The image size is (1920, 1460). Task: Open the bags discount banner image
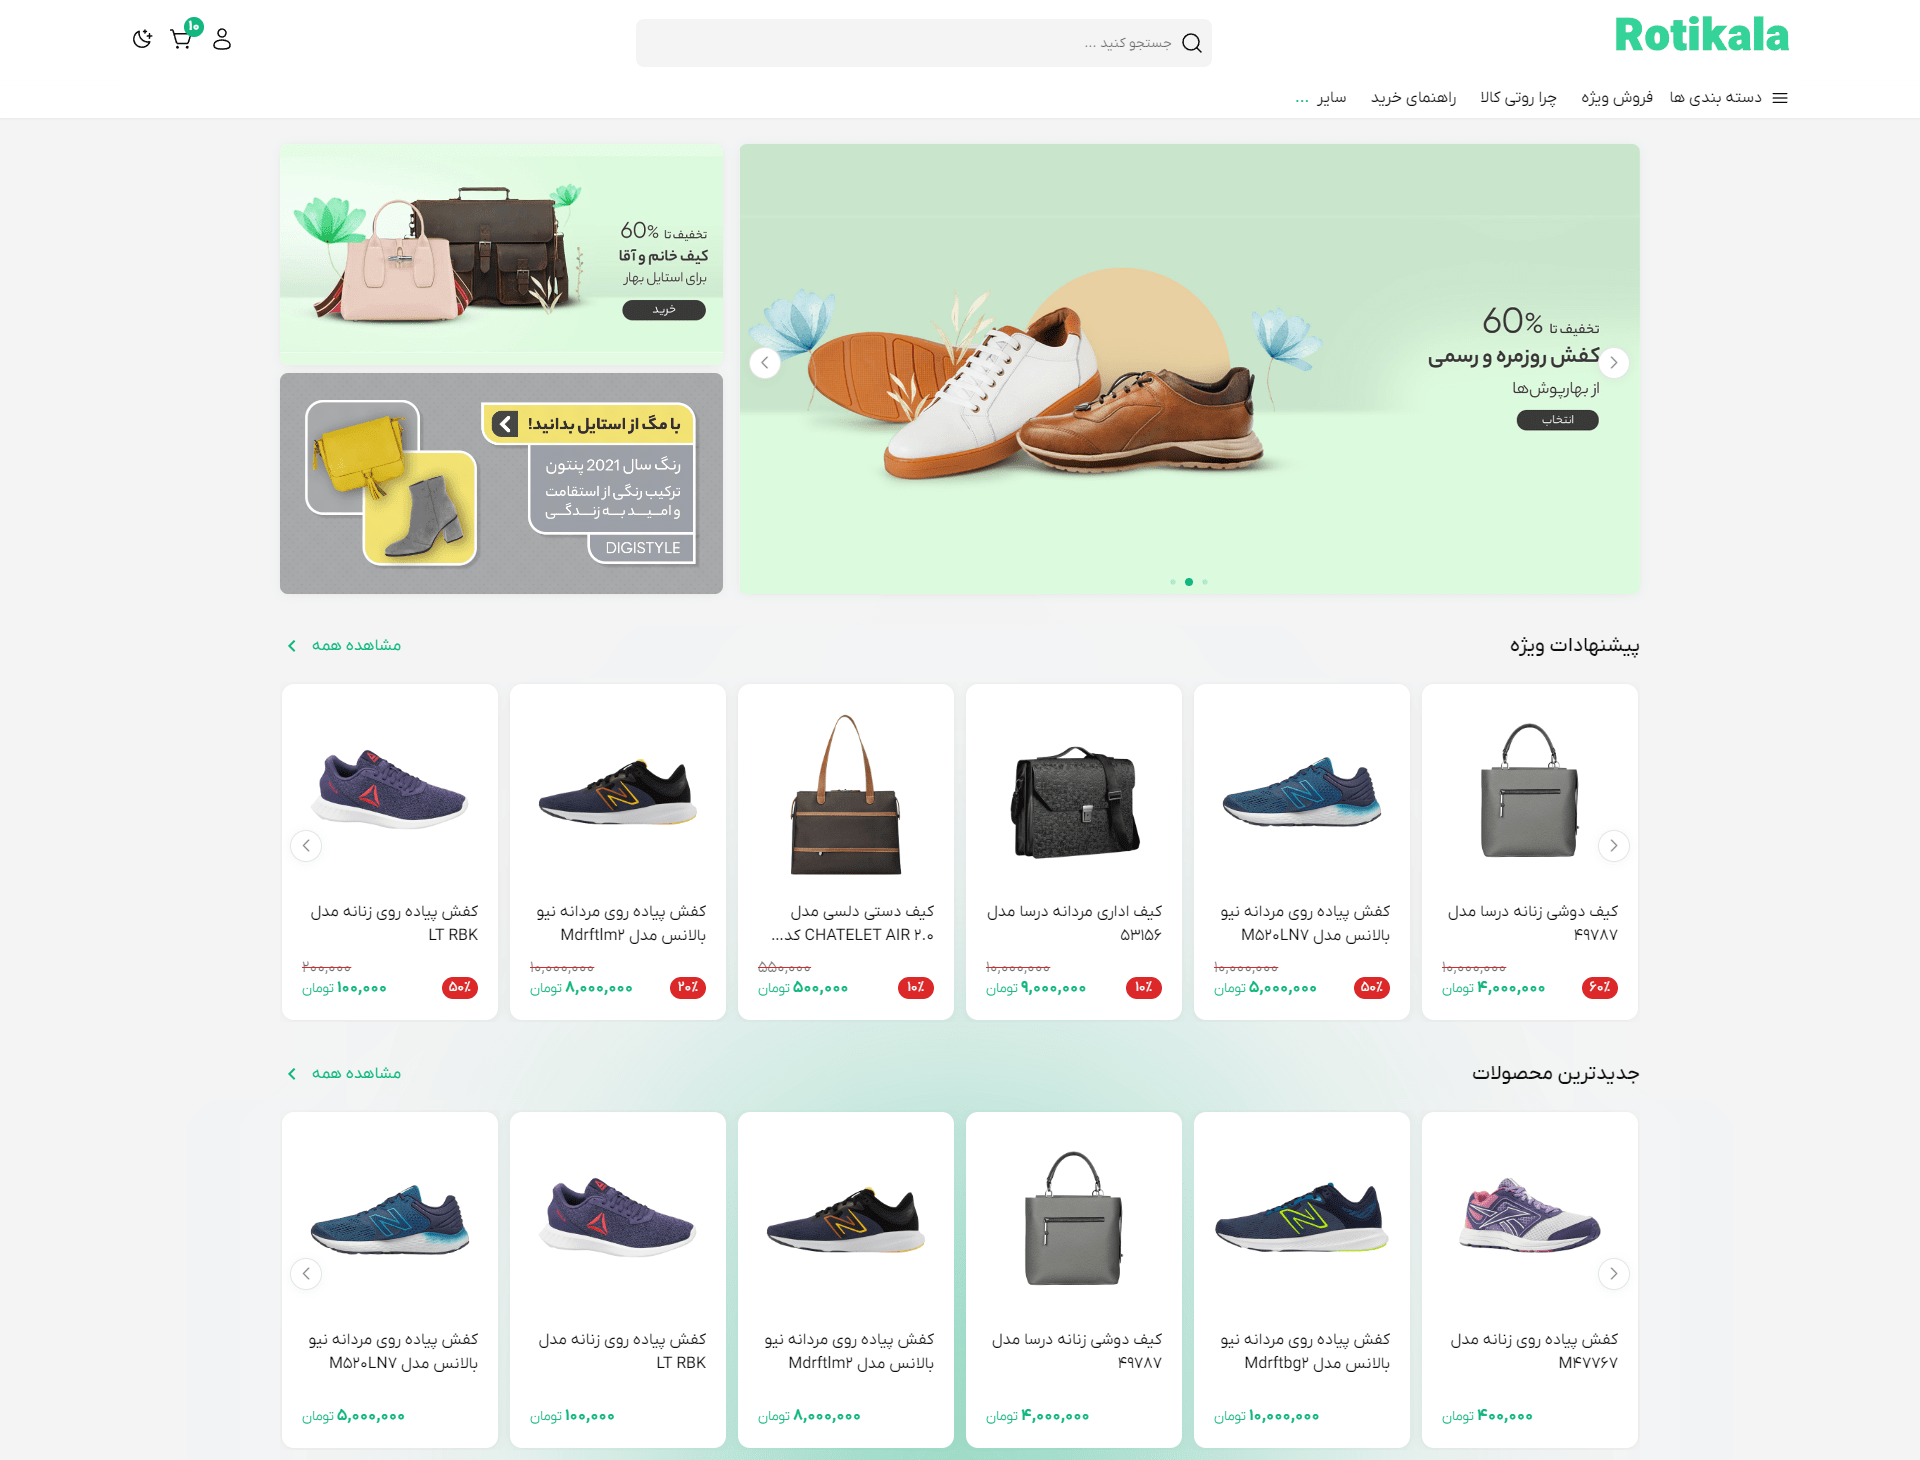(502, 254)
